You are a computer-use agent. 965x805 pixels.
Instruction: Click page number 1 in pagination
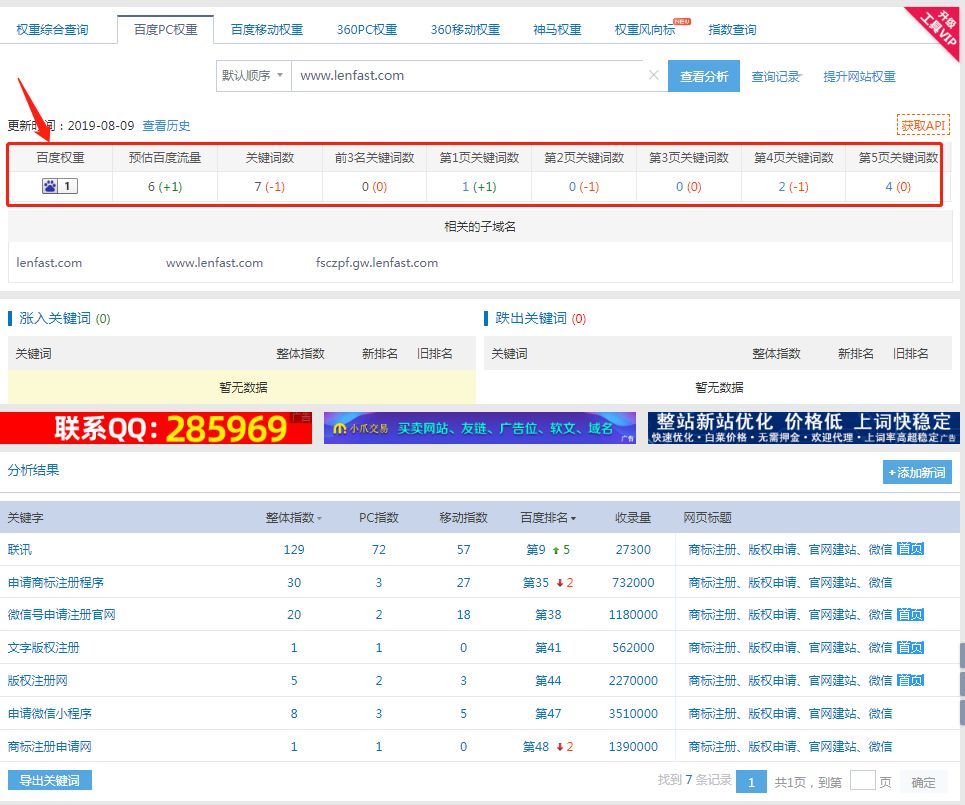pyautogui.click(x=751, y=782)
